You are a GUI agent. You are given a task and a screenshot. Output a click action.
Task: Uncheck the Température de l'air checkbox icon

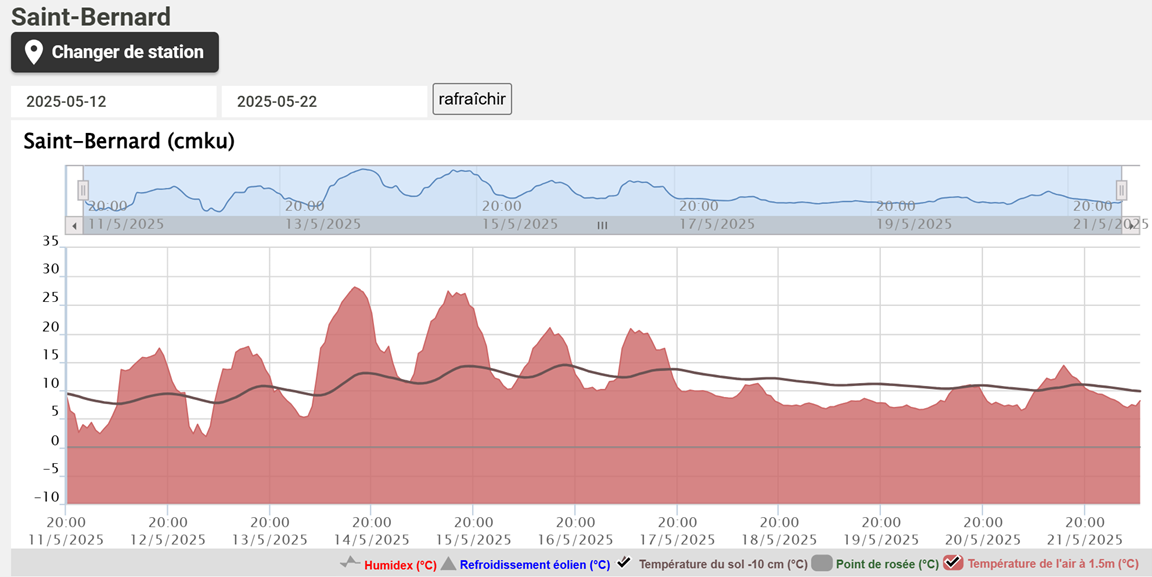[x=953, y=563]
